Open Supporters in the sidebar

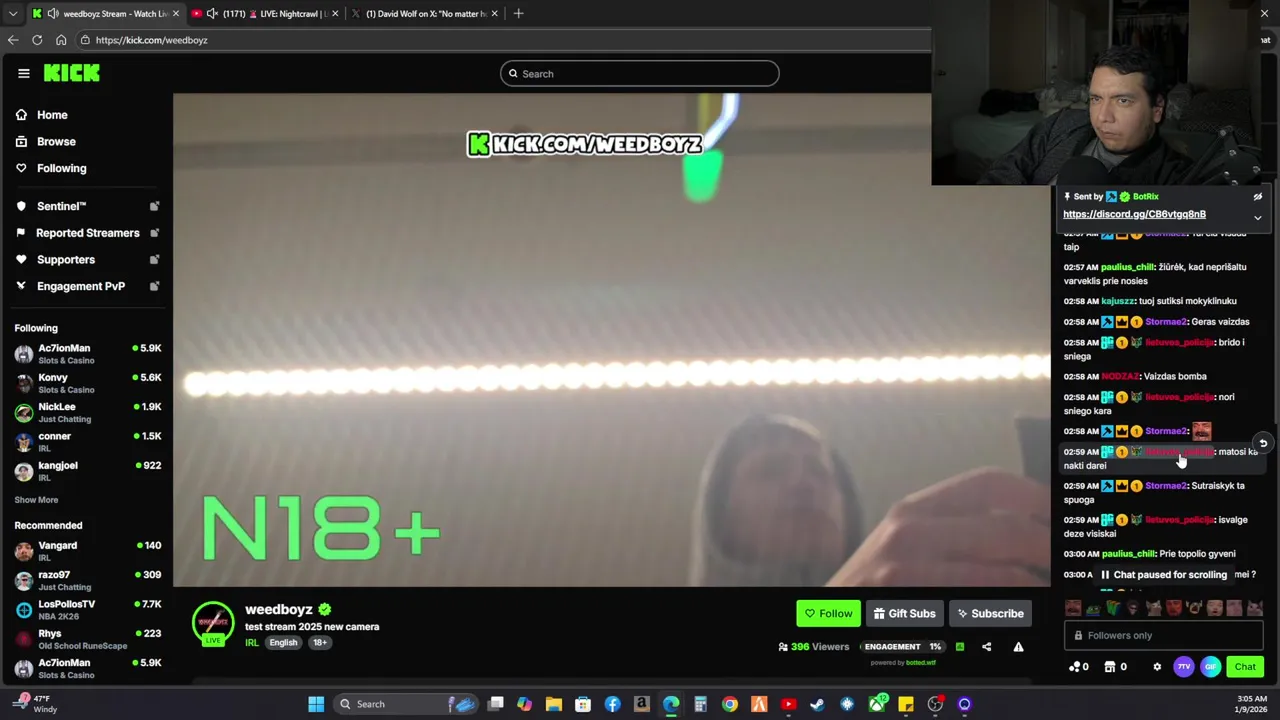click(65, 260)
